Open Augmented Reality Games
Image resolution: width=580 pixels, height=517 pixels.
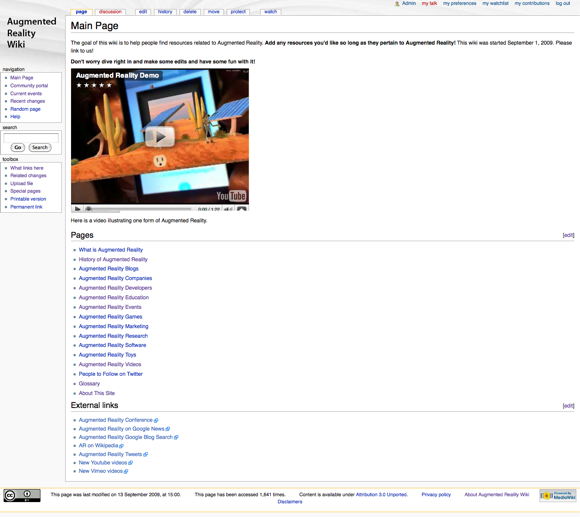tap(110, 317)
